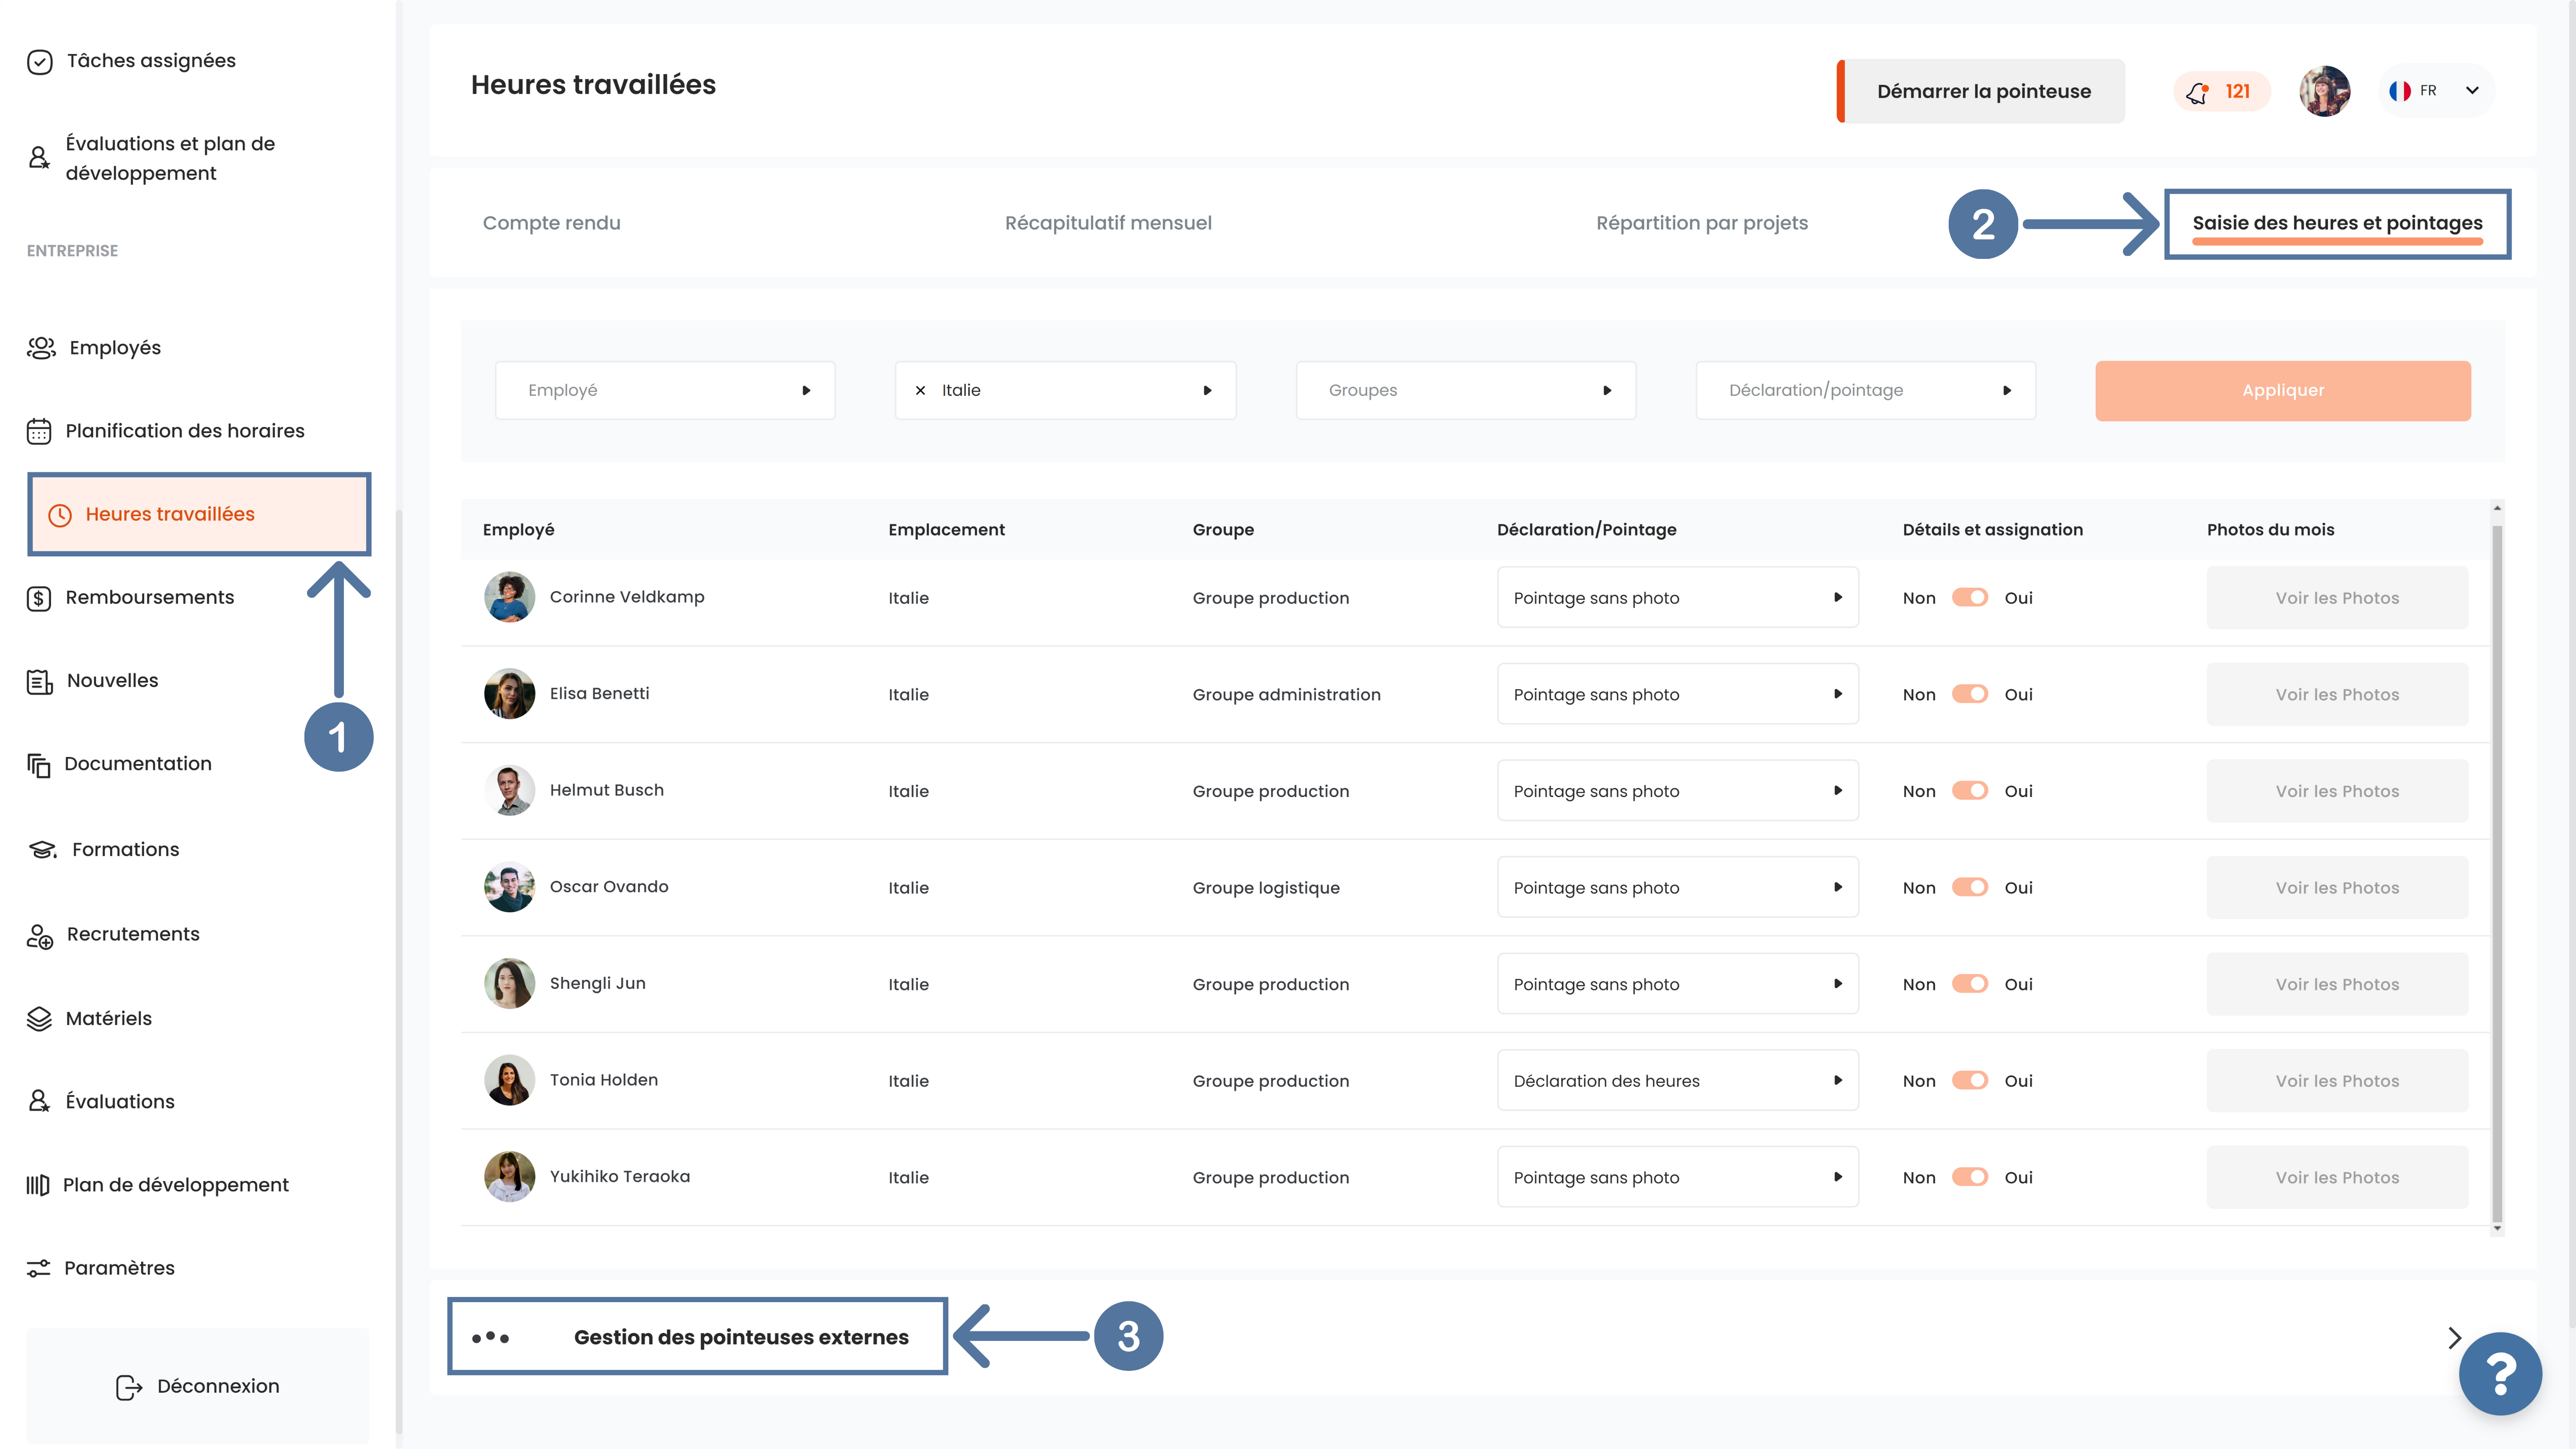This screenshot has width=2576, height=1449.
Task: Open Helmut Busch's Pointage sans photo dropdown
Action: point(1678,790)
